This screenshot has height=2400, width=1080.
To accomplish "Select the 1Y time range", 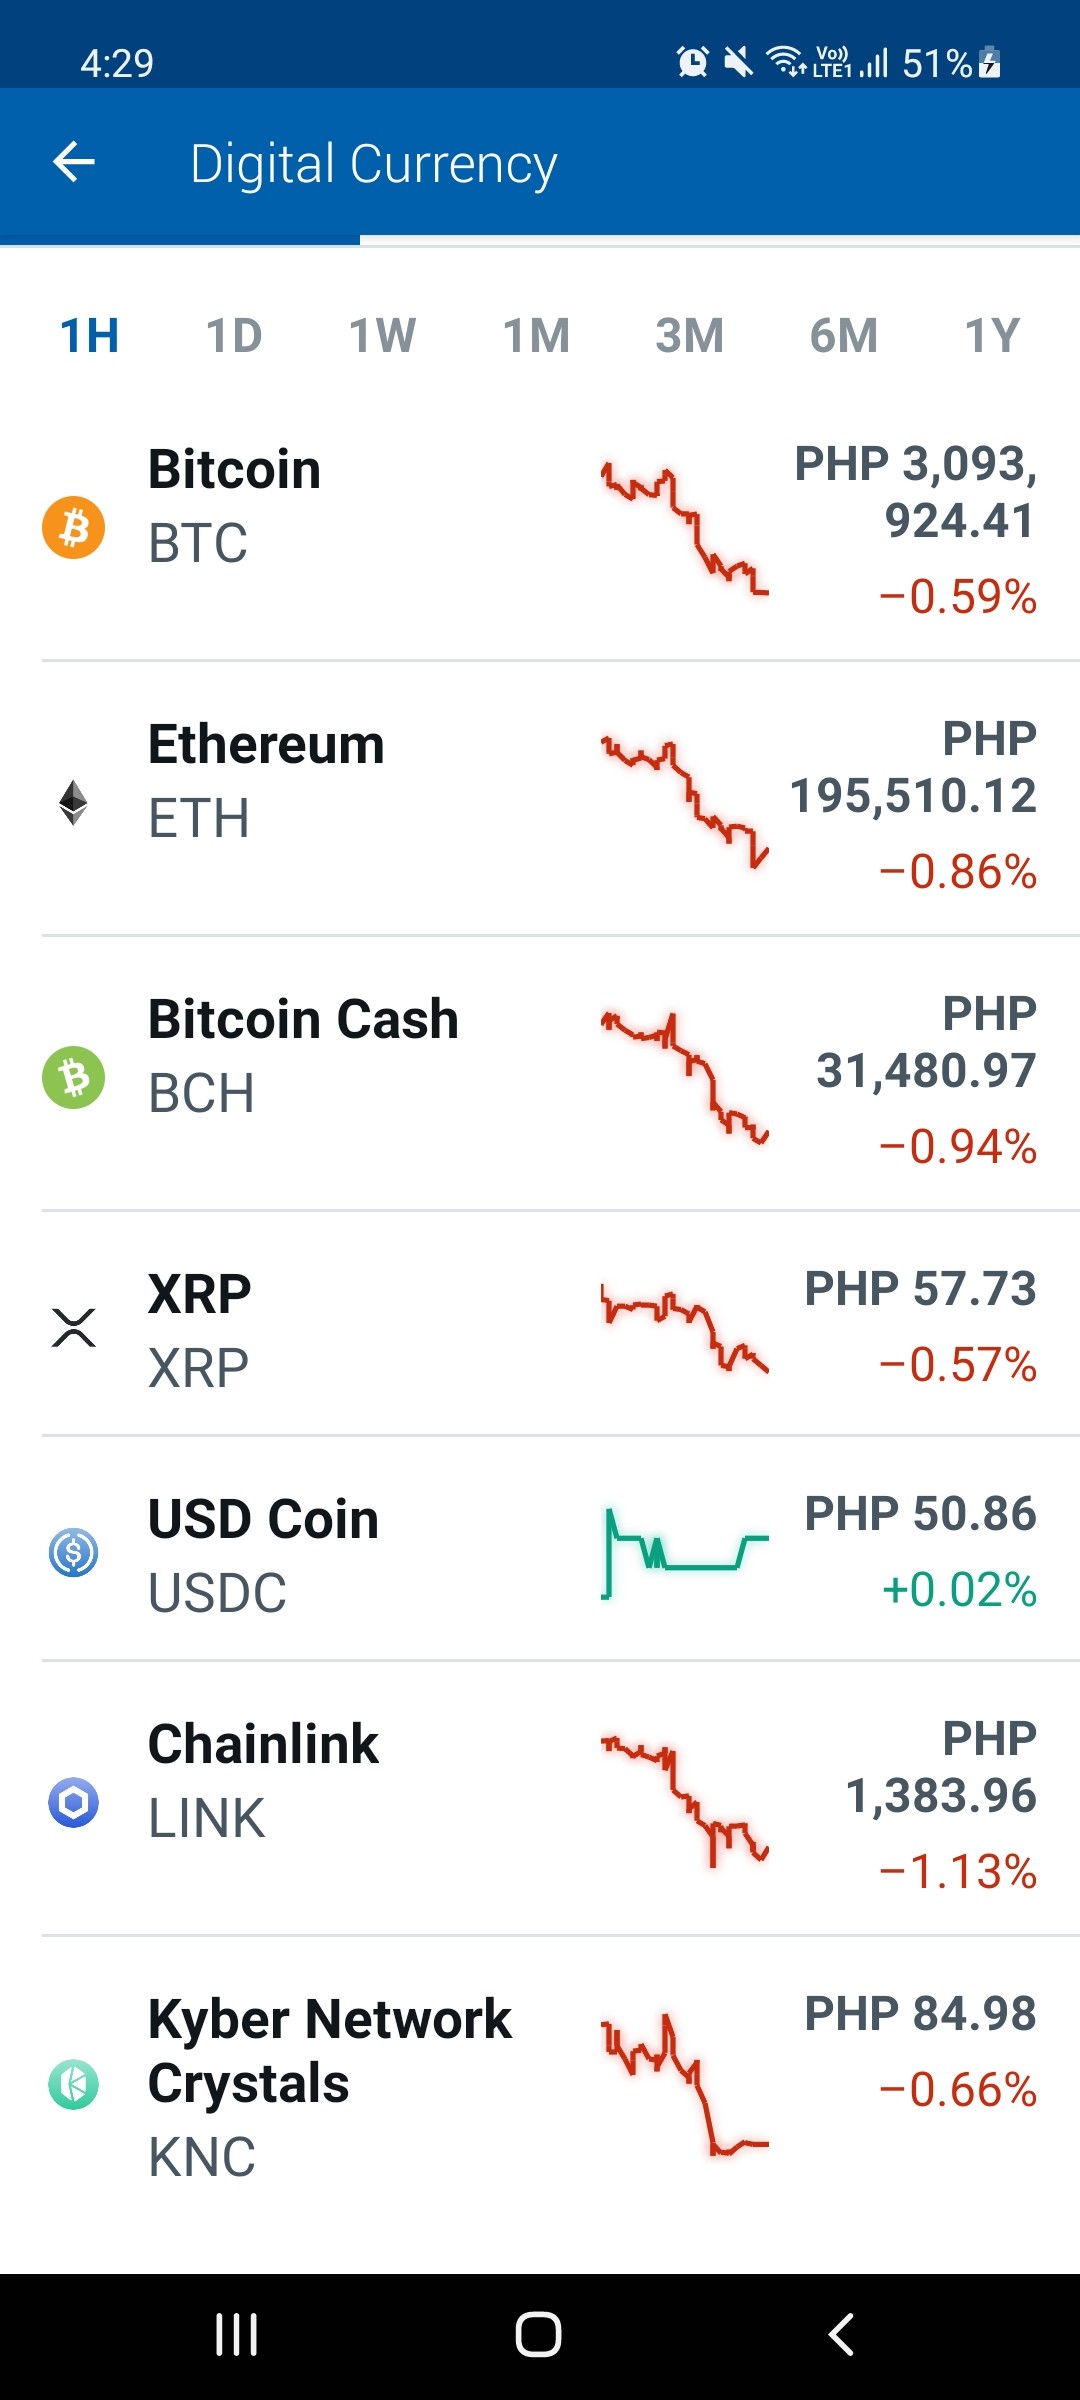I will [x=992, y=336].
